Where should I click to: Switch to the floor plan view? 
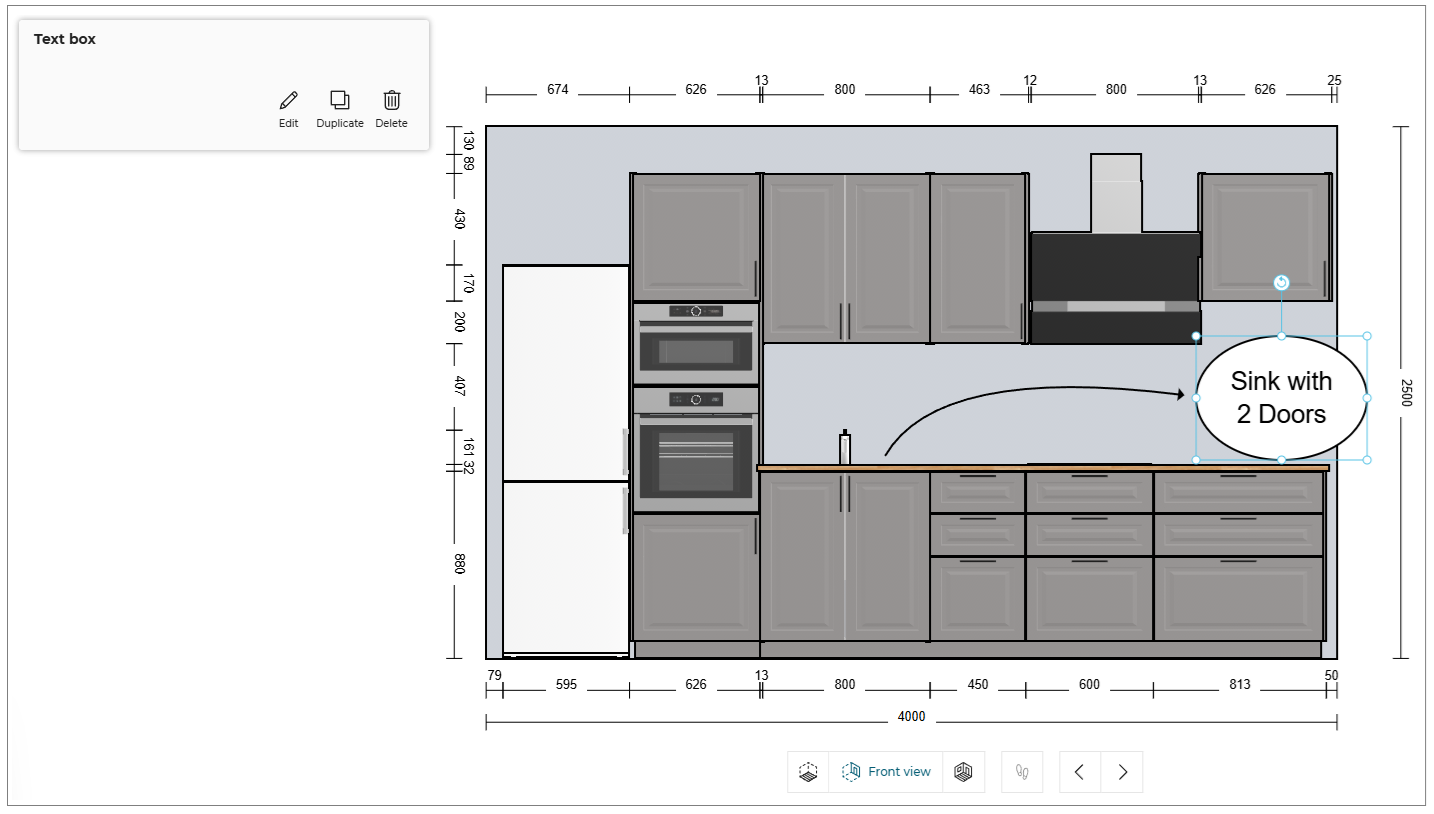point(807,771)
